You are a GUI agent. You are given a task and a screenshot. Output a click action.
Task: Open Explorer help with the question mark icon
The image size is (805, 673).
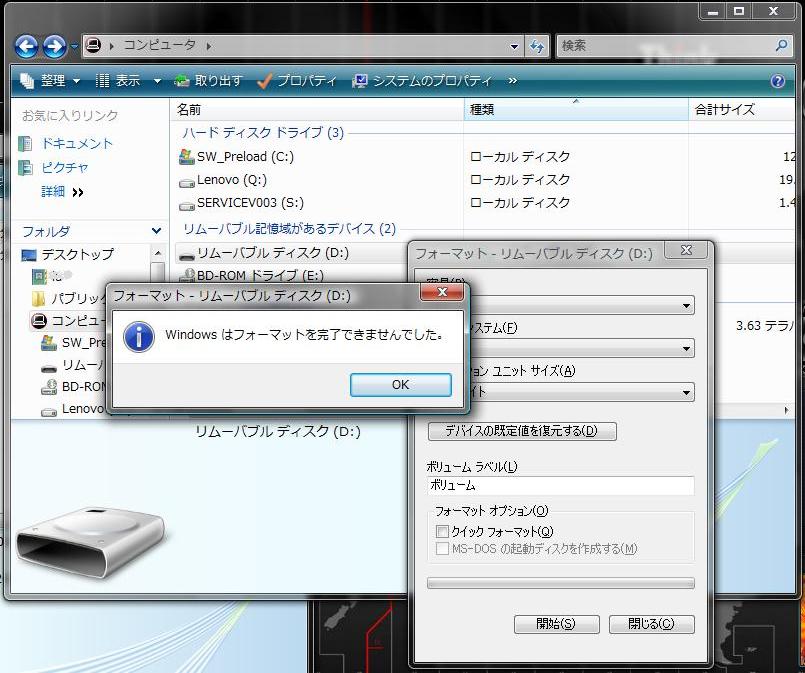[778, 81]
